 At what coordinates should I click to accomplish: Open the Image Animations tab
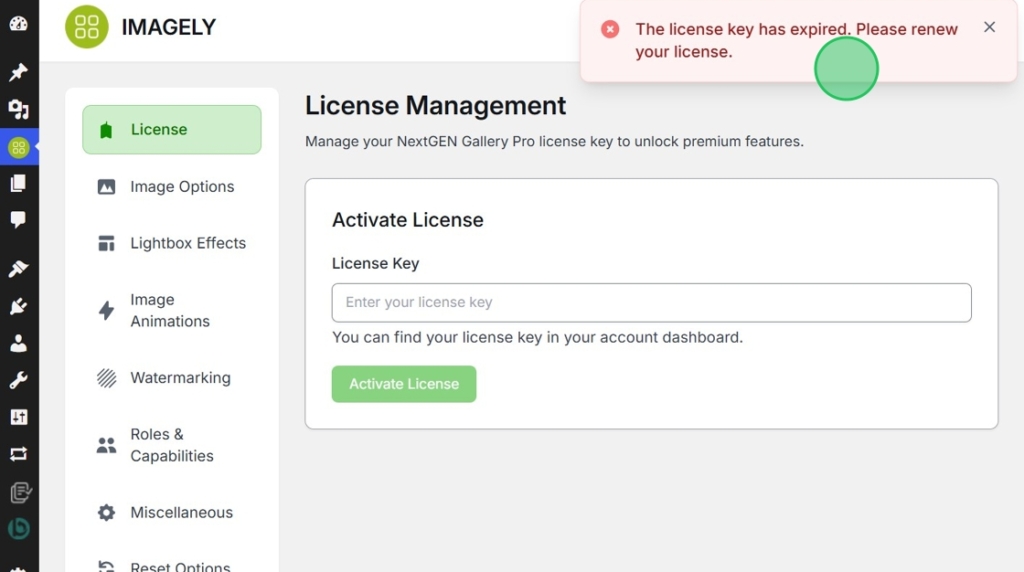pyautogui.click(x=172, y=310)
